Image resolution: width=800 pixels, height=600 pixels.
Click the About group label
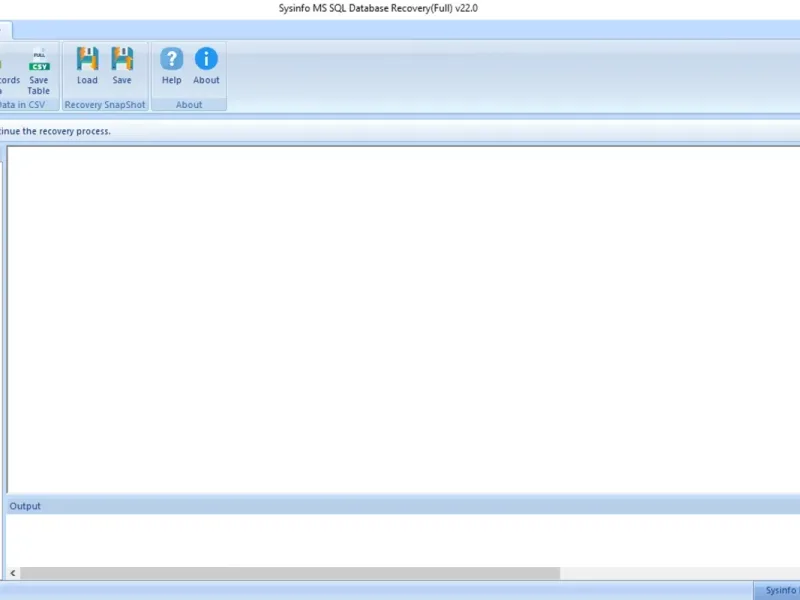[x=189, y=105]
